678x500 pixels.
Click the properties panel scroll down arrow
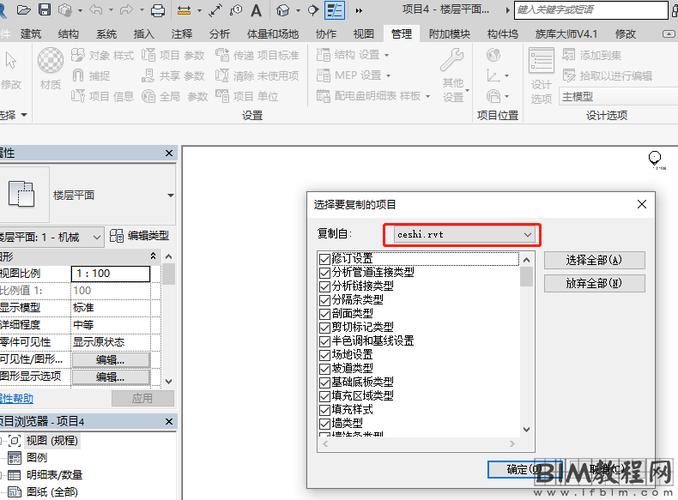click(169, 381)
